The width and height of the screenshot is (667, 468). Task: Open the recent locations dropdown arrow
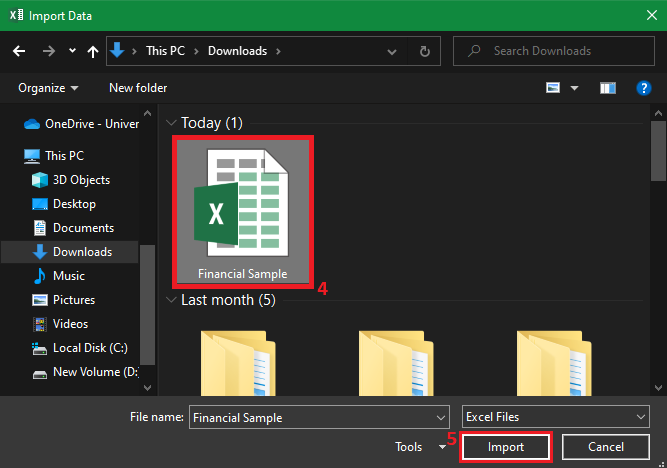point(72,51)
